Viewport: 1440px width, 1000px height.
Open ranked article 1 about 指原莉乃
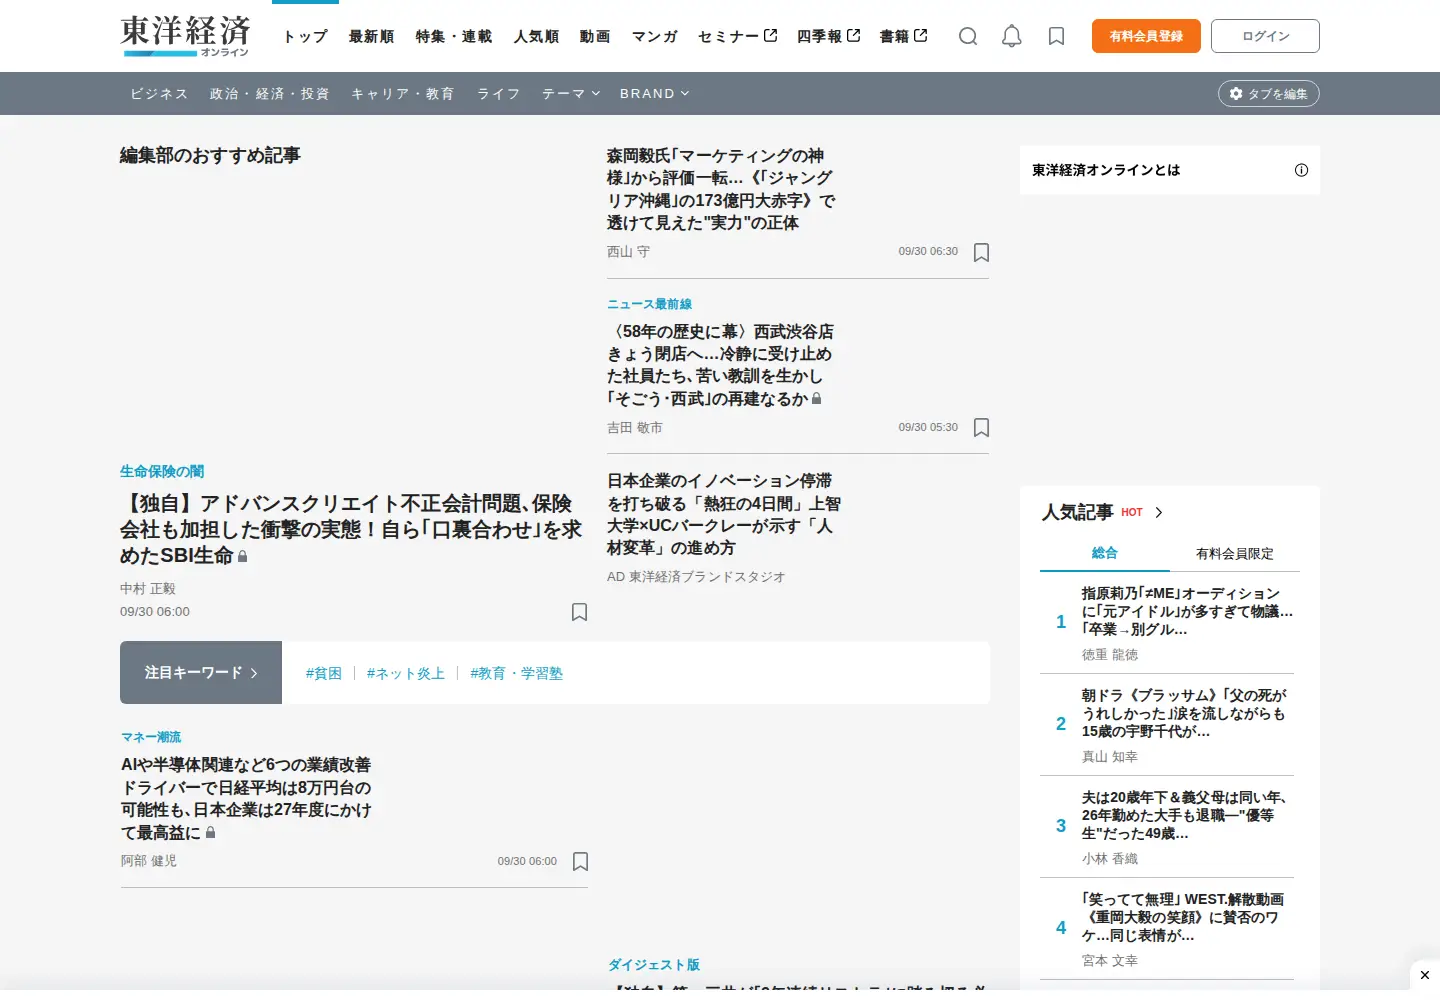click(x=1188, y=612)
